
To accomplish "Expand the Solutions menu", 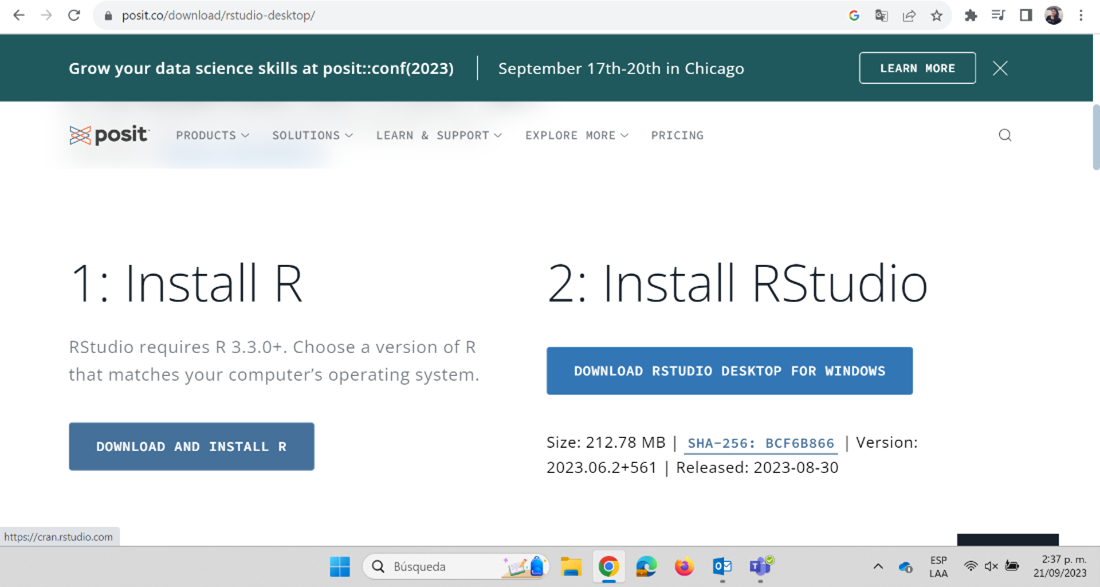I will pos(313,135).
